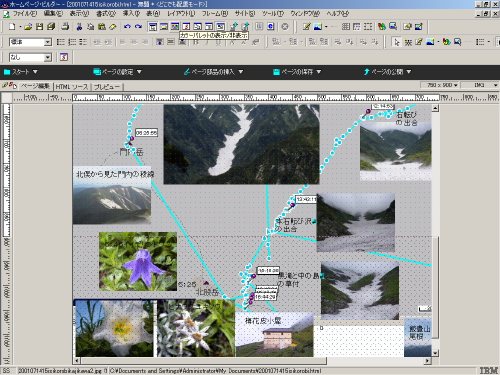Screen dimensions: 500x375
Task: Click the stop loading icon
Action: (285, 27)
